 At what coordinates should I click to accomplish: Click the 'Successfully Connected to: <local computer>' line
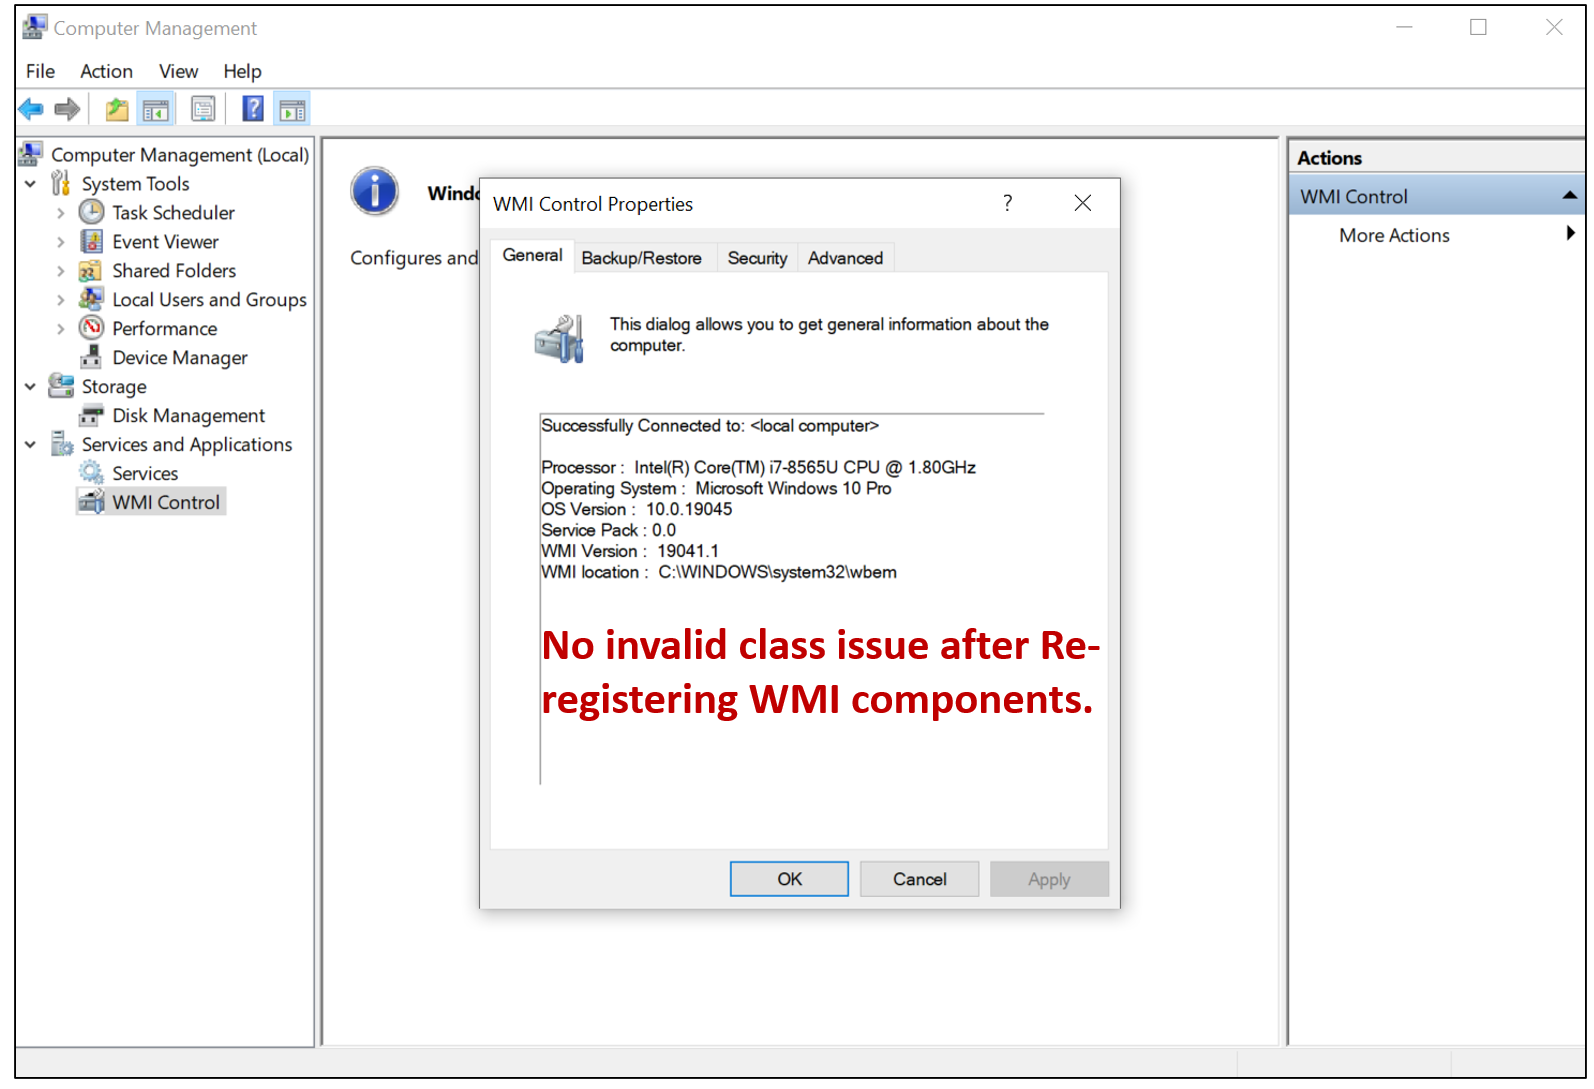click(x=710, y=426)
